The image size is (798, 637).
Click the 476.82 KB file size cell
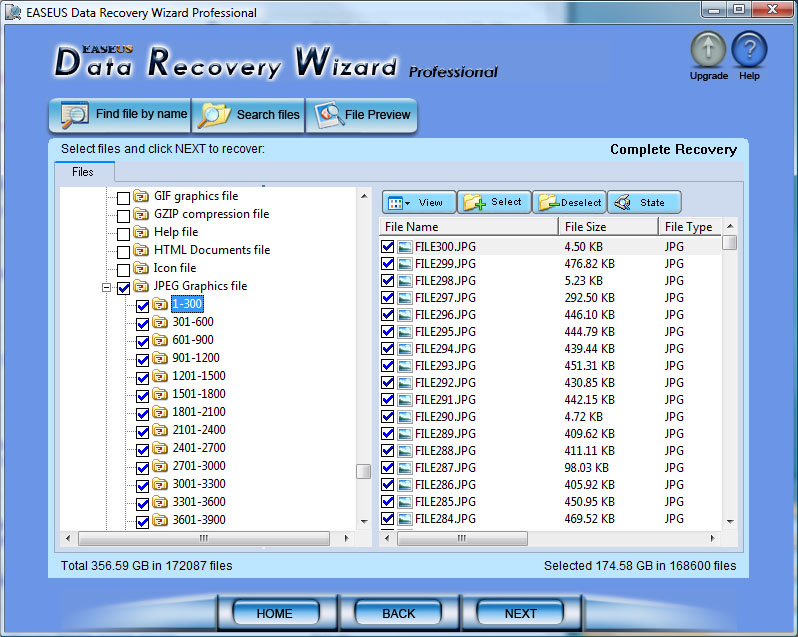[589, 264]
